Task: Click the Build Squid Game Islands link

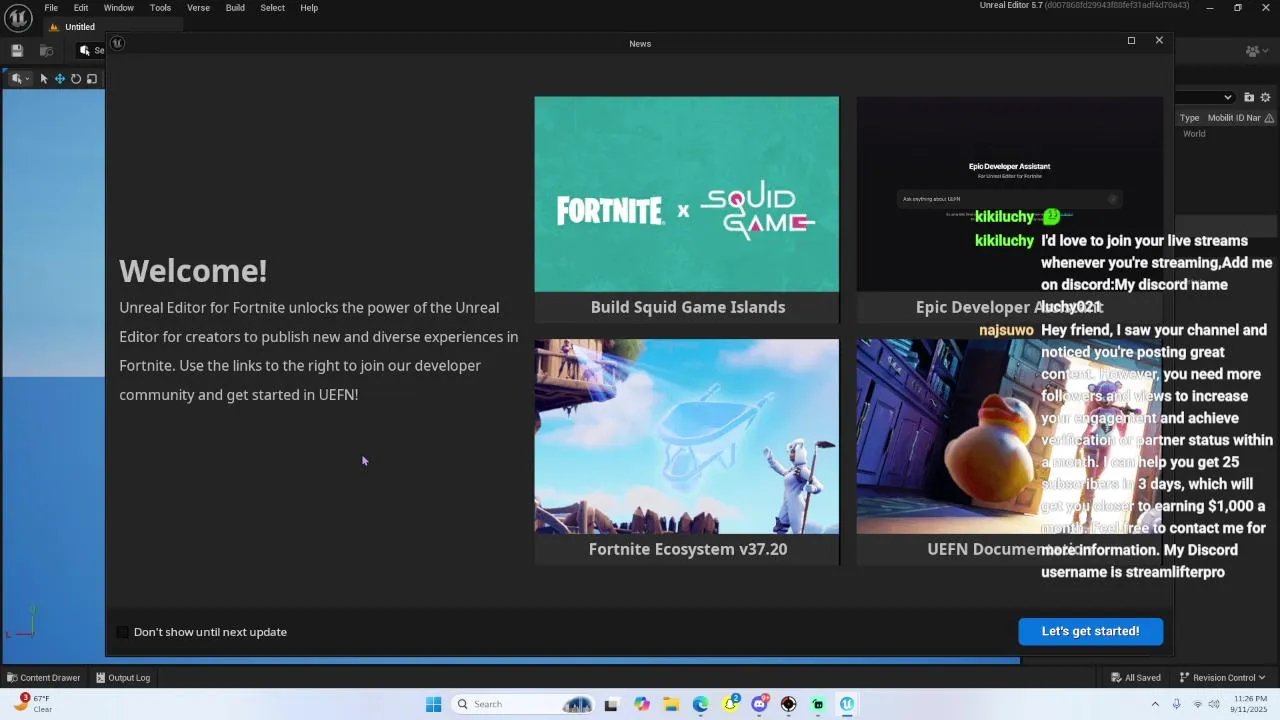Action: 687,307
